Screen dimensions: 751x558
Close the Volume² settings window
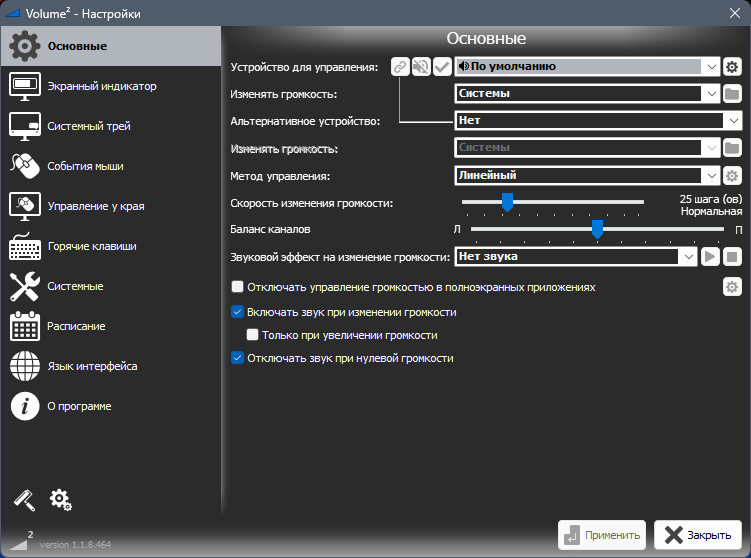(735, 13)
